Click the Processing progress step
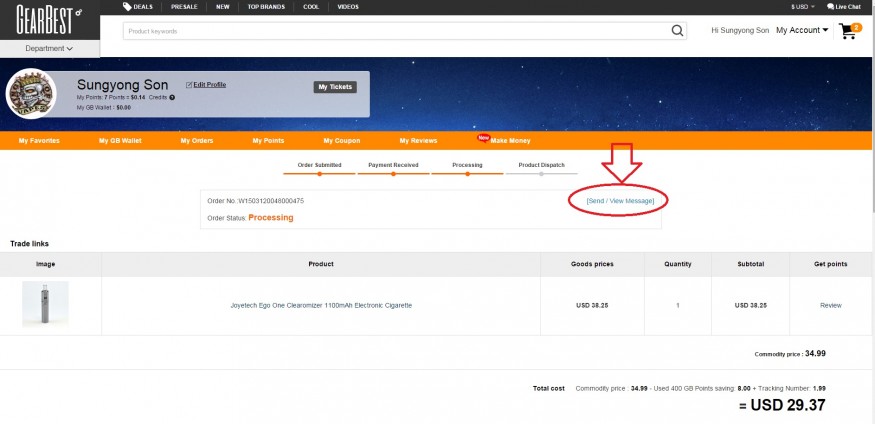 467,168
